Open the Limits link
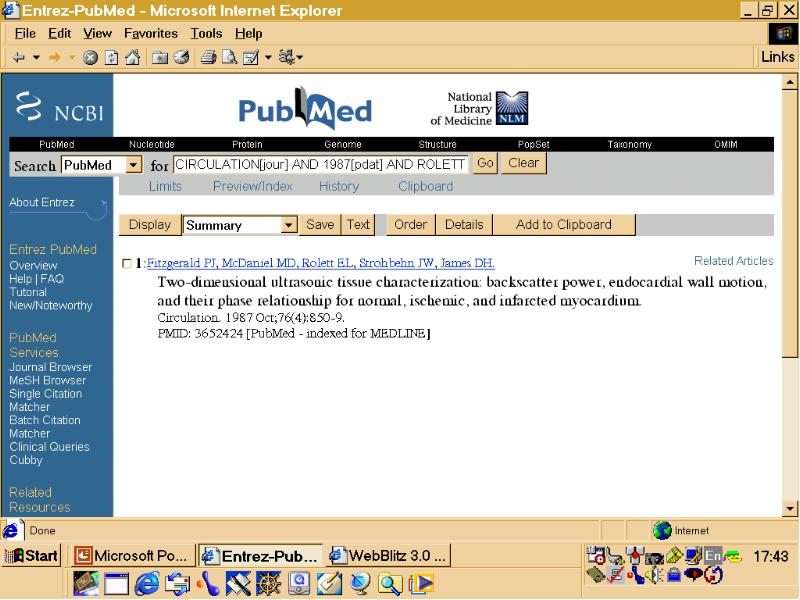The width and height of the screenshot is (800, 600). click(x=165, y=186)
